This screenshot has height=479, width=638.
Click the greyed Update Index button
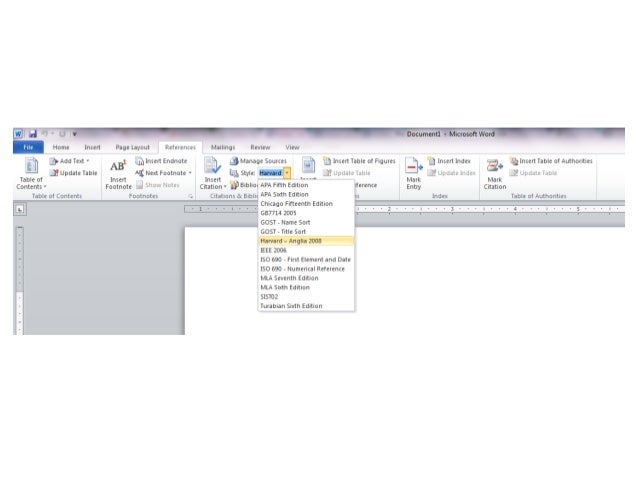[x=451, y=173]
